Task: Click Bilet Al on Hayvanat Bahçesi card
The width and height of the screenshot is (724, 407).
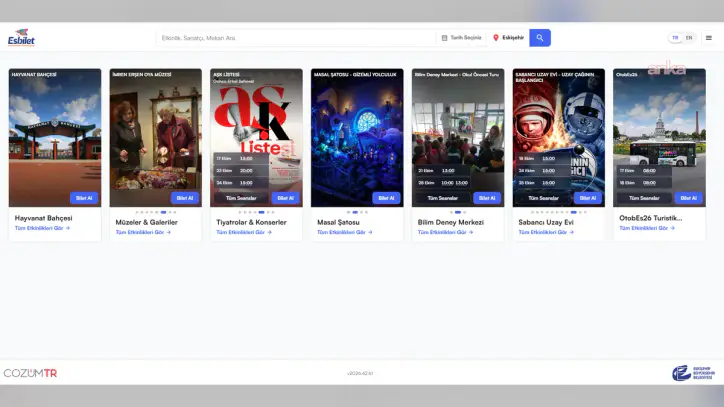Action: [x=84, y=198]
